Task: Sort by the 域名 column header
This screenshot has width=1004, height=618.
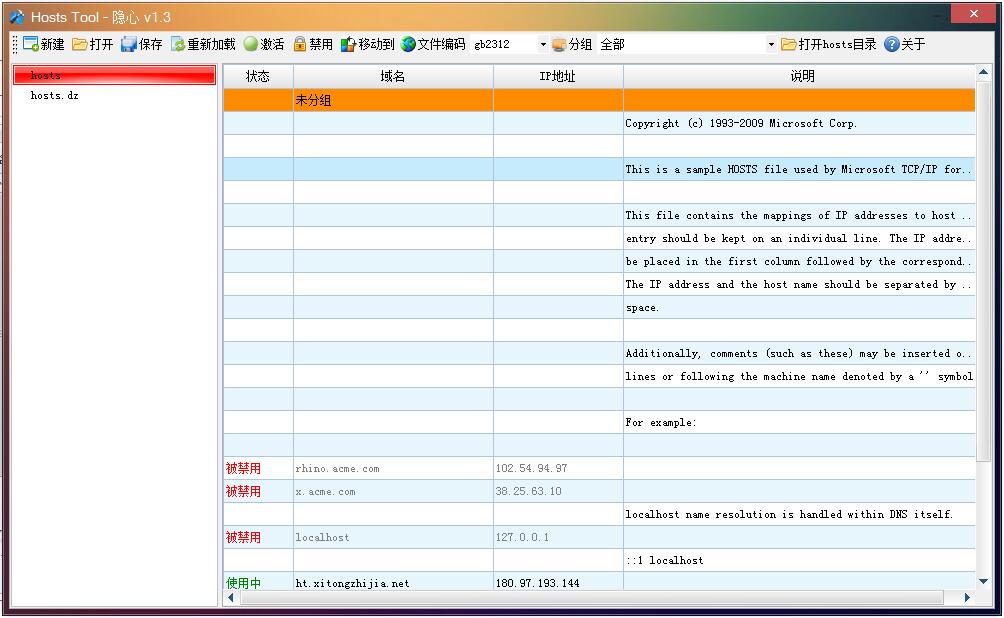Action: 393,76
